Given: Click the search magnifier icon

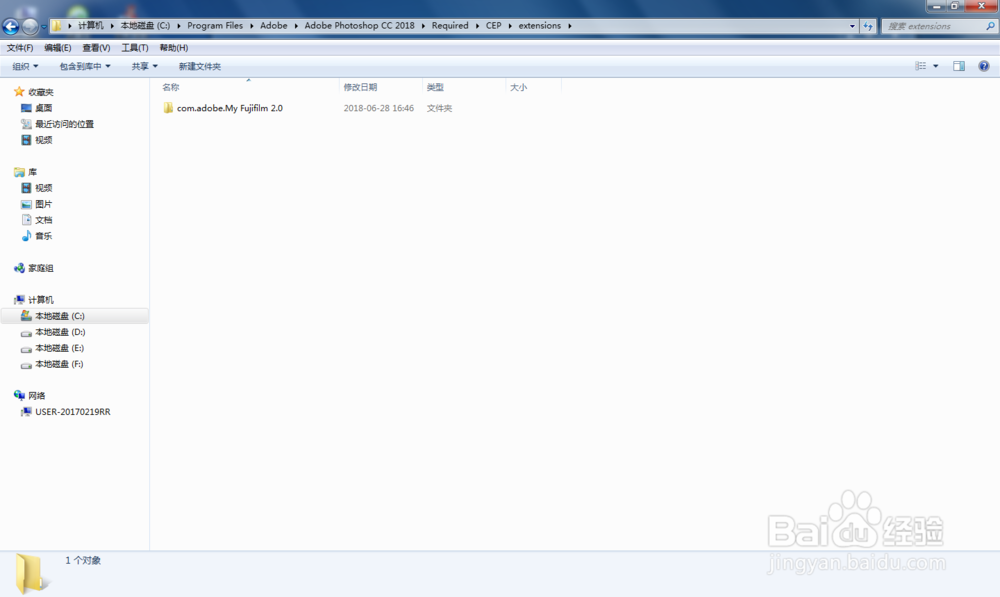Looking at the screenshot, I should [990, 26].
